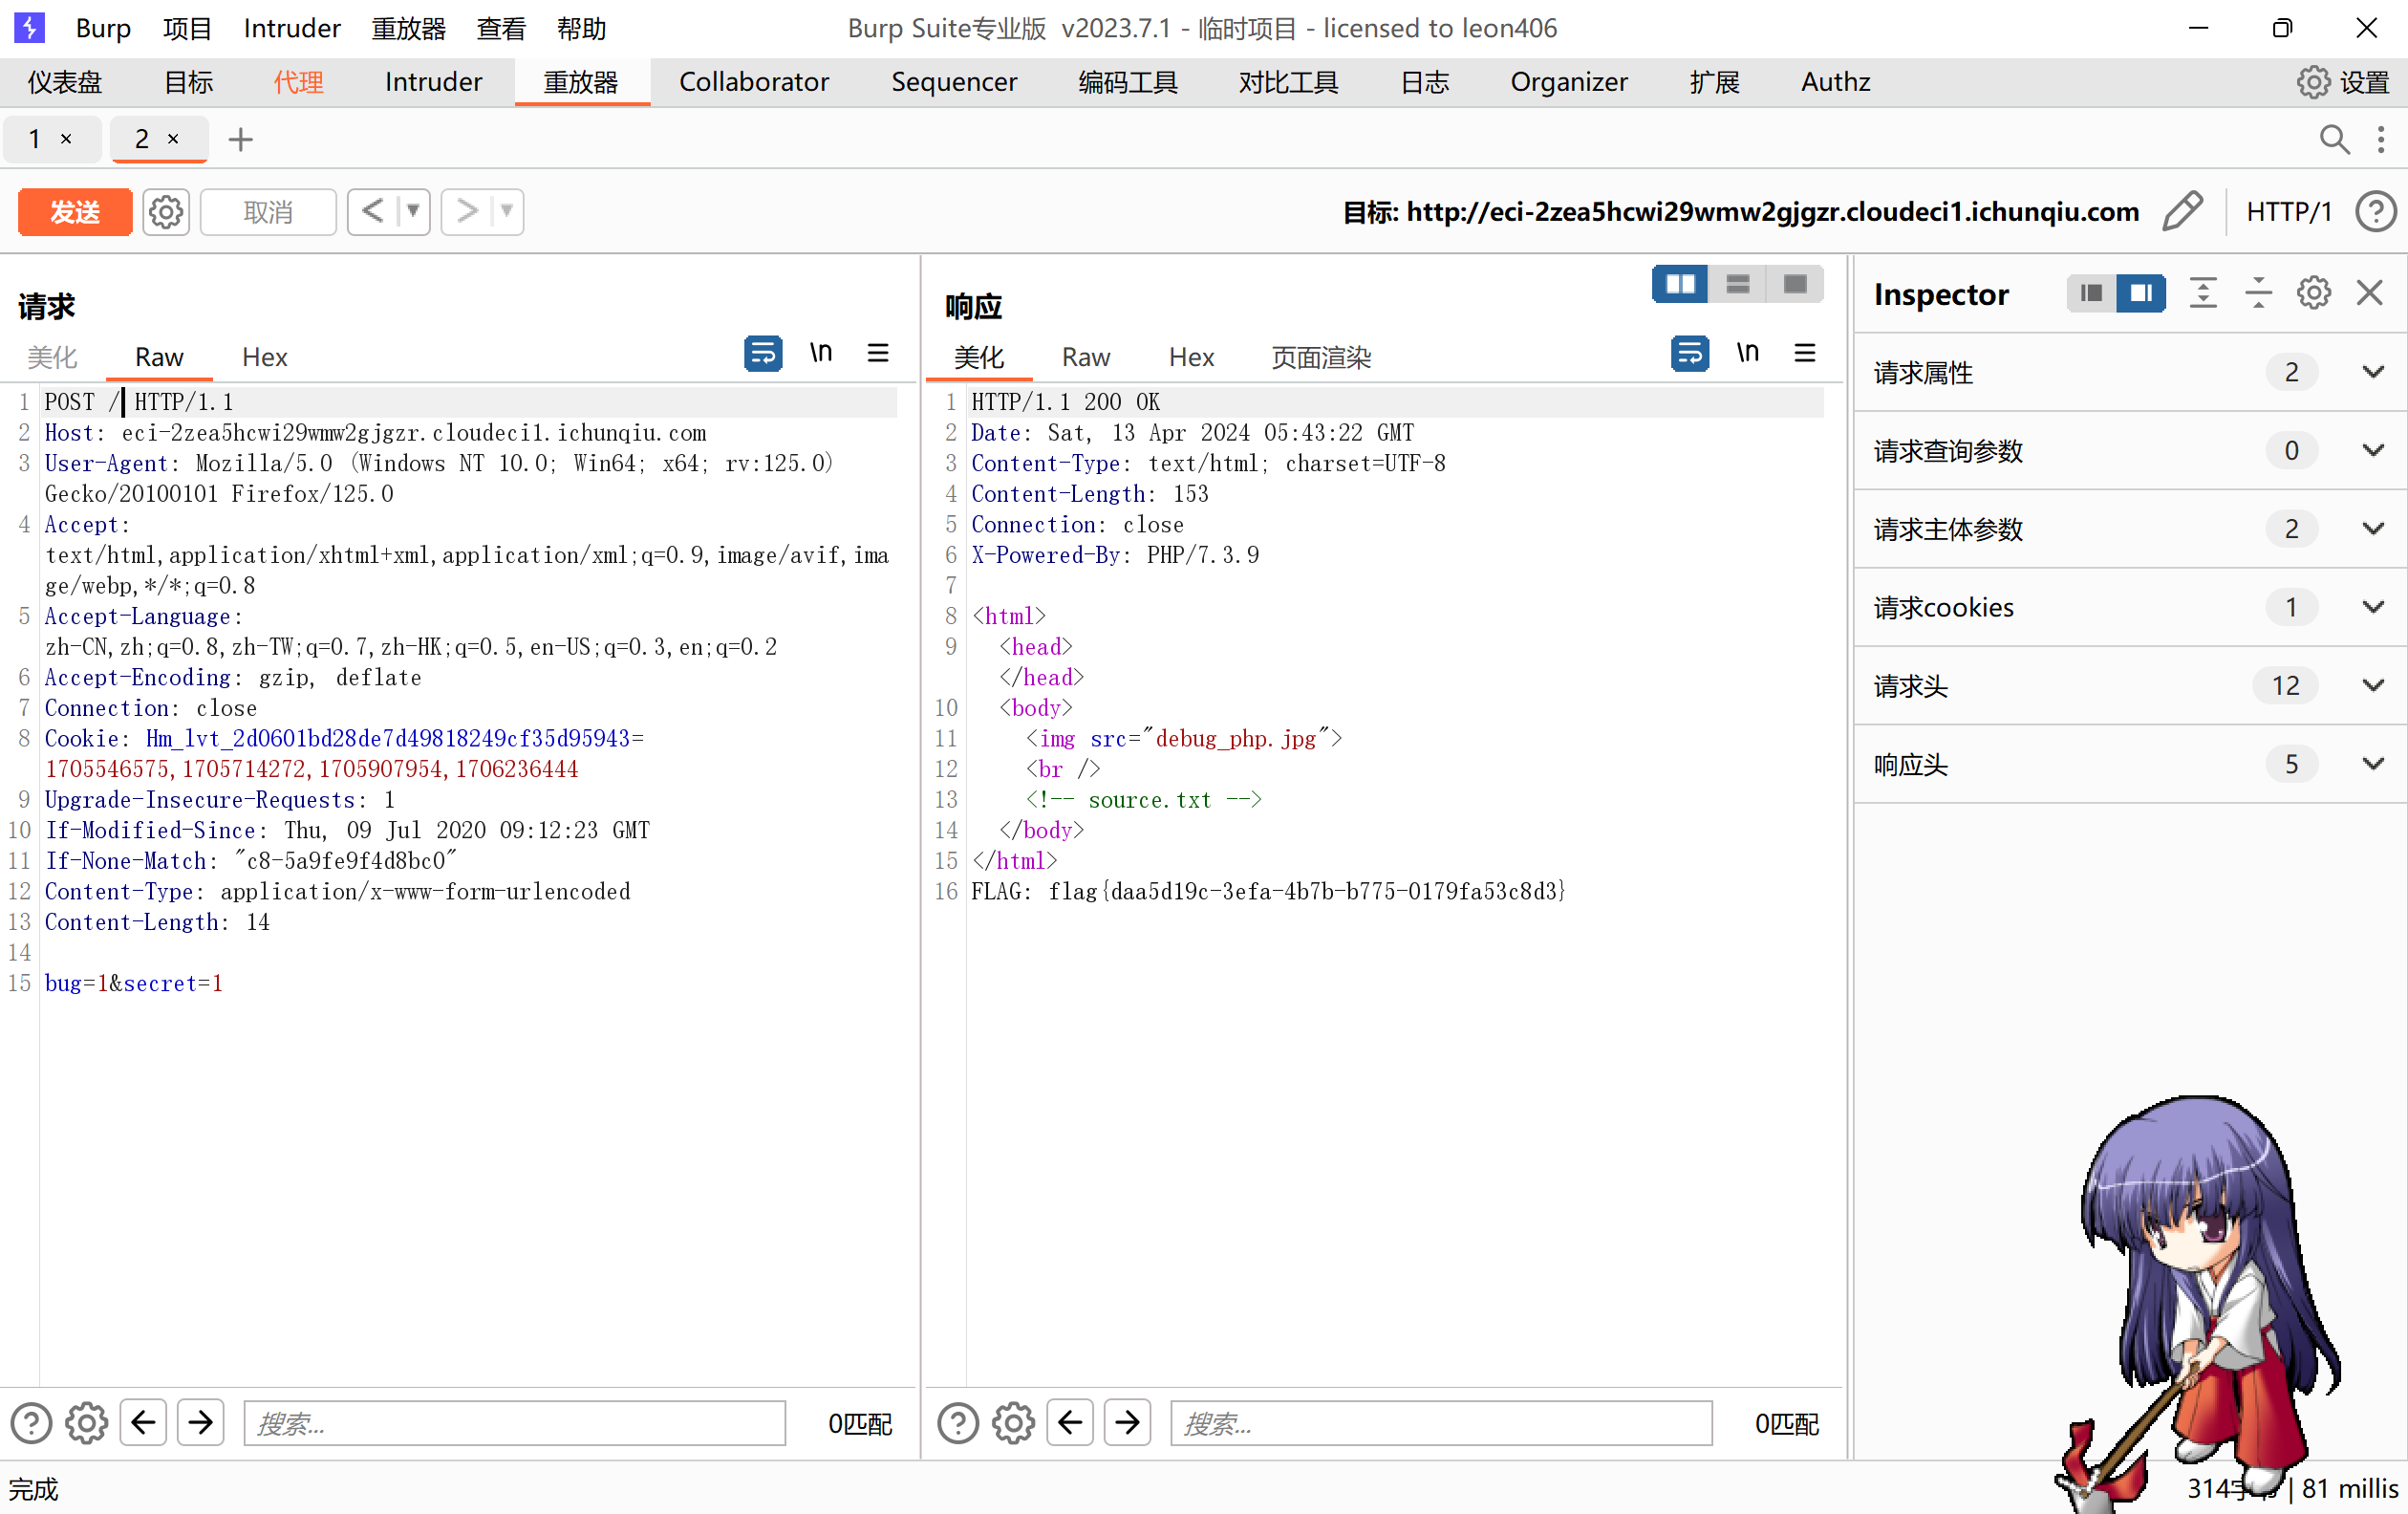The image size is (2408, 1514).
Task: Toggle non-printable chars in request pane
Action: pos(820,353)
